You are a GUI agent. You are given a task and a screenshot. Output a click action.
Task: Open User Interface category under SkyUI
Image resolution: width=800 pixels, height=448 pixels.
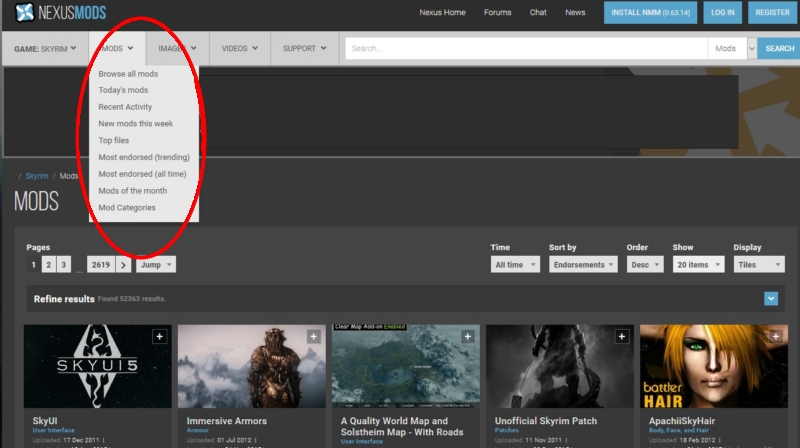pos(53,431)
